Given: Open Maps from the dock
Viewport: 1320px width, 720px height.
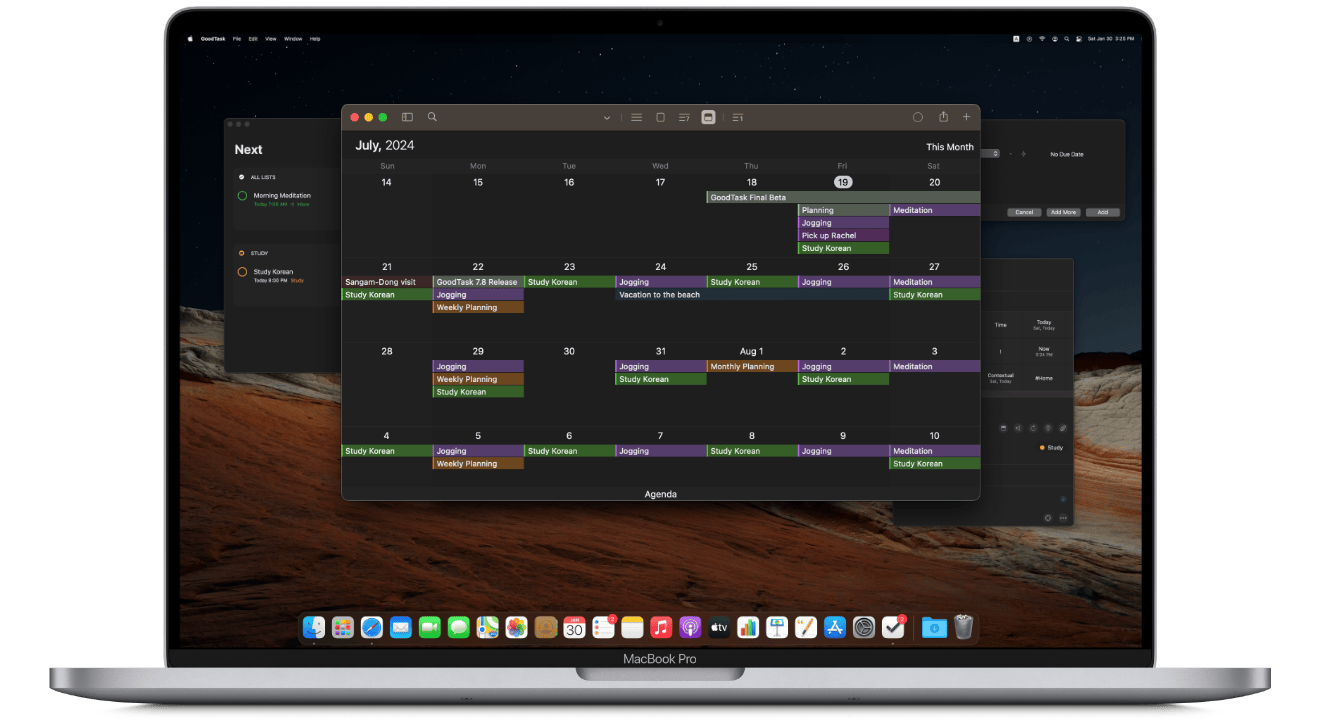Looking at the screenshot, I should click(487, 627).
